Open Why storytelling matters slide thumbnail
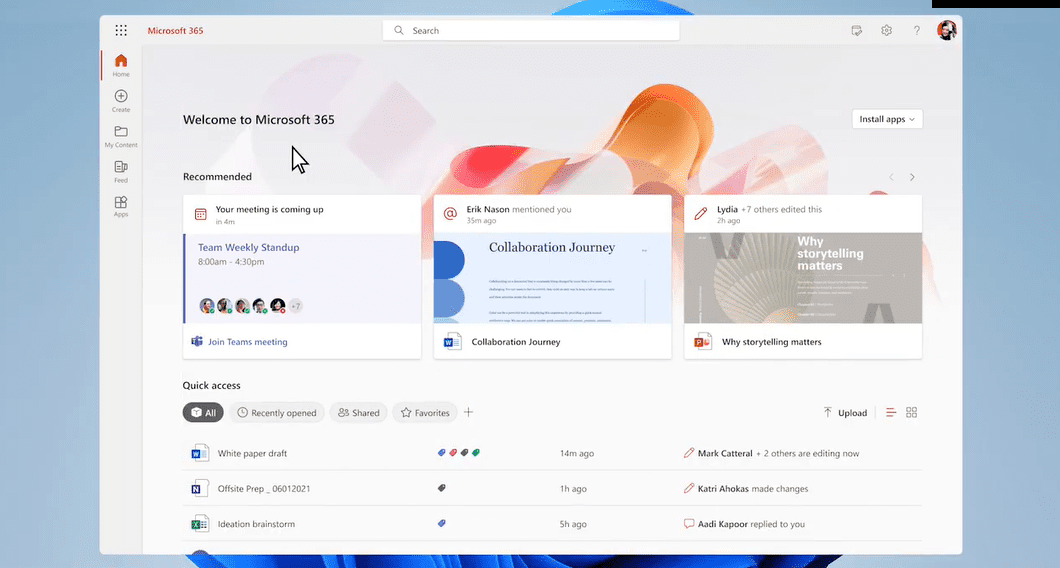1060x568 pixels. [803, 278]
